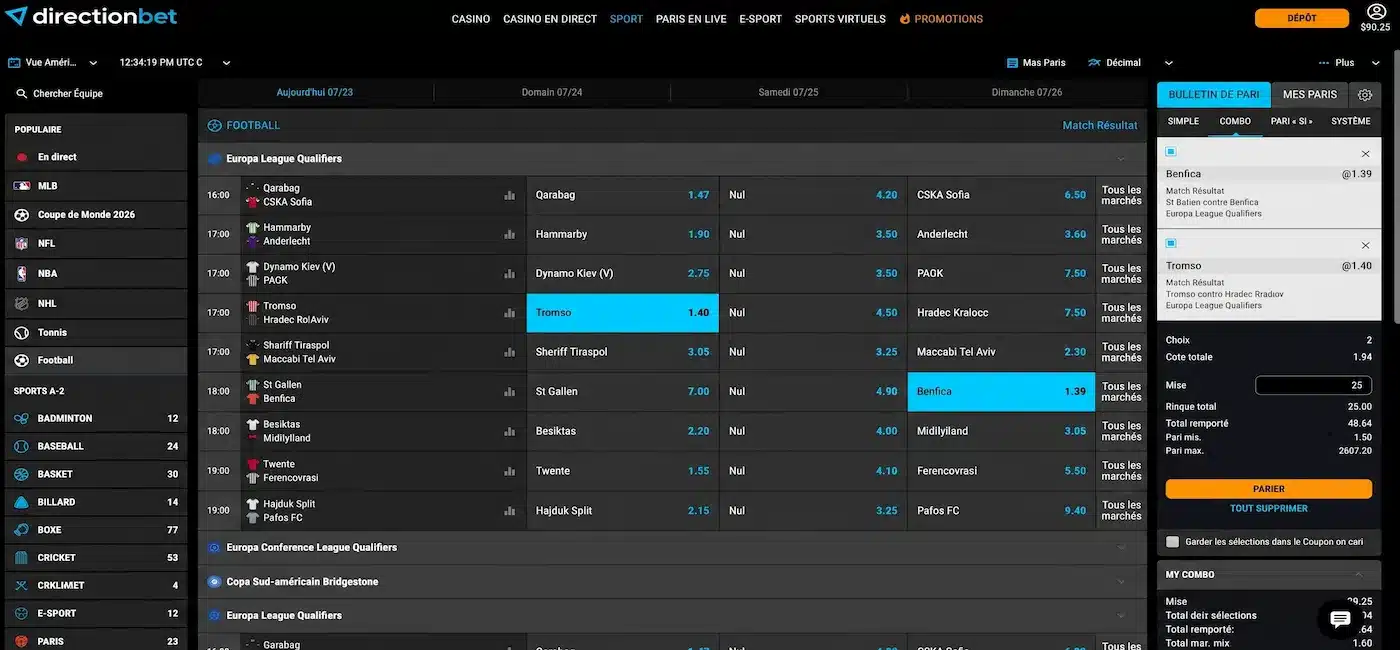1400x650 pixels.
Task: Click the Parier button
Action: click(1269, 489)
